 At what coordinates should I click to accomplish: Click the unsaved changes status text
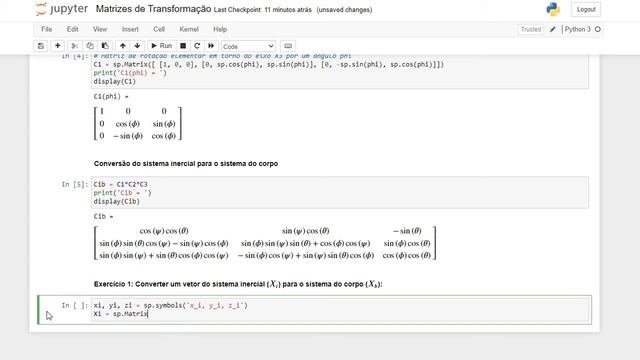[x=344, y=10]
